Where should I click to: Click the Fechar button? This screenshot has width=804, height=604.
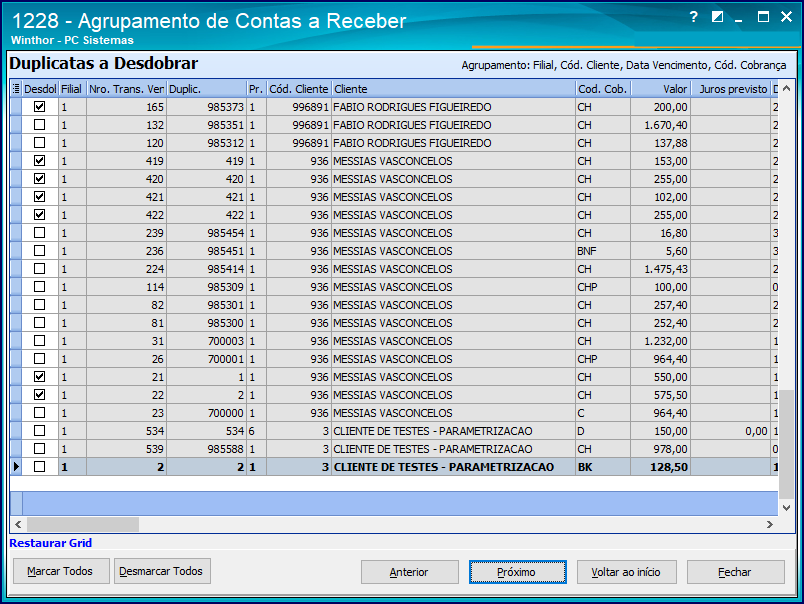point(735,572)
